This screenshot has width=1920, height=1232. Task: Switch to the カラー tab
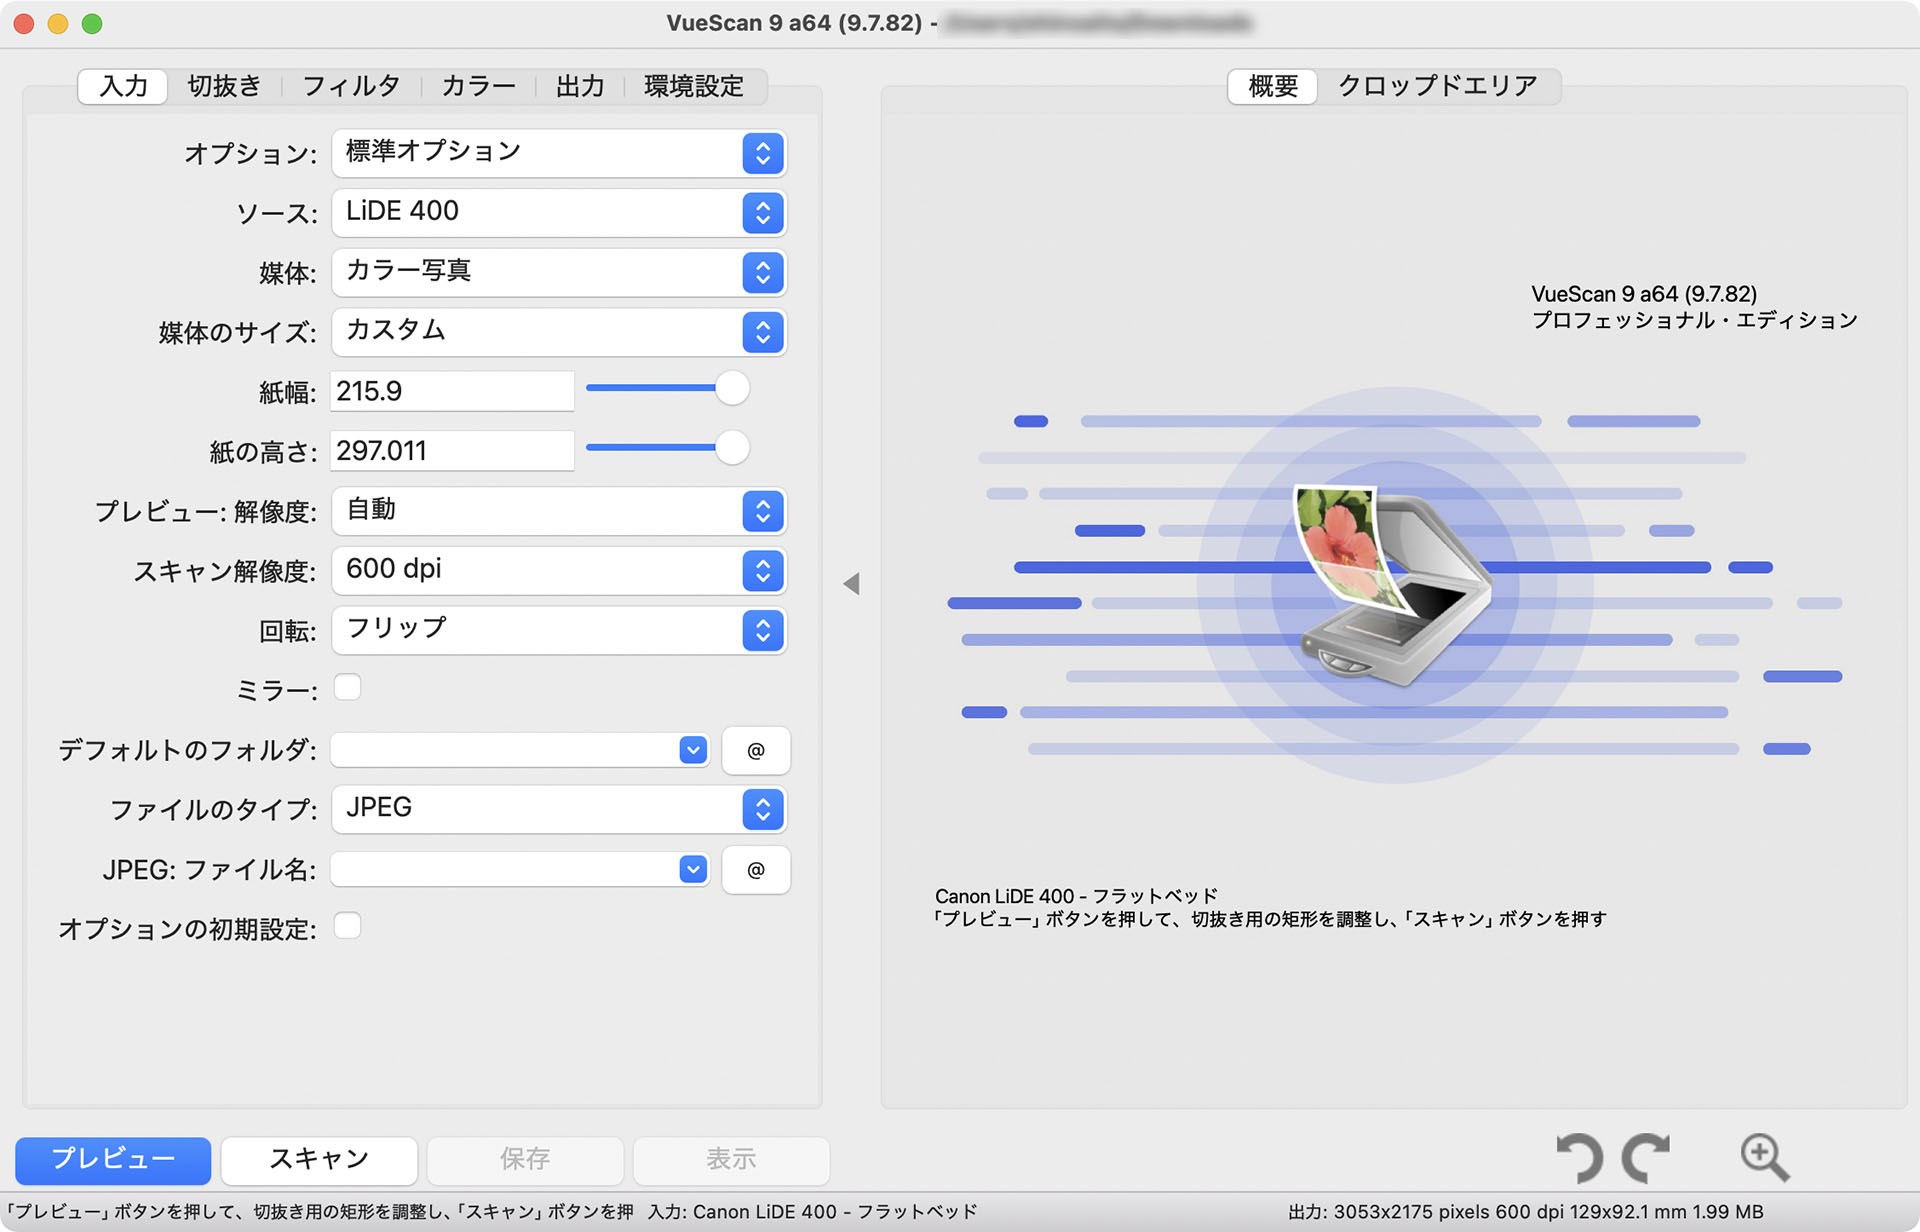coord(478,86)
